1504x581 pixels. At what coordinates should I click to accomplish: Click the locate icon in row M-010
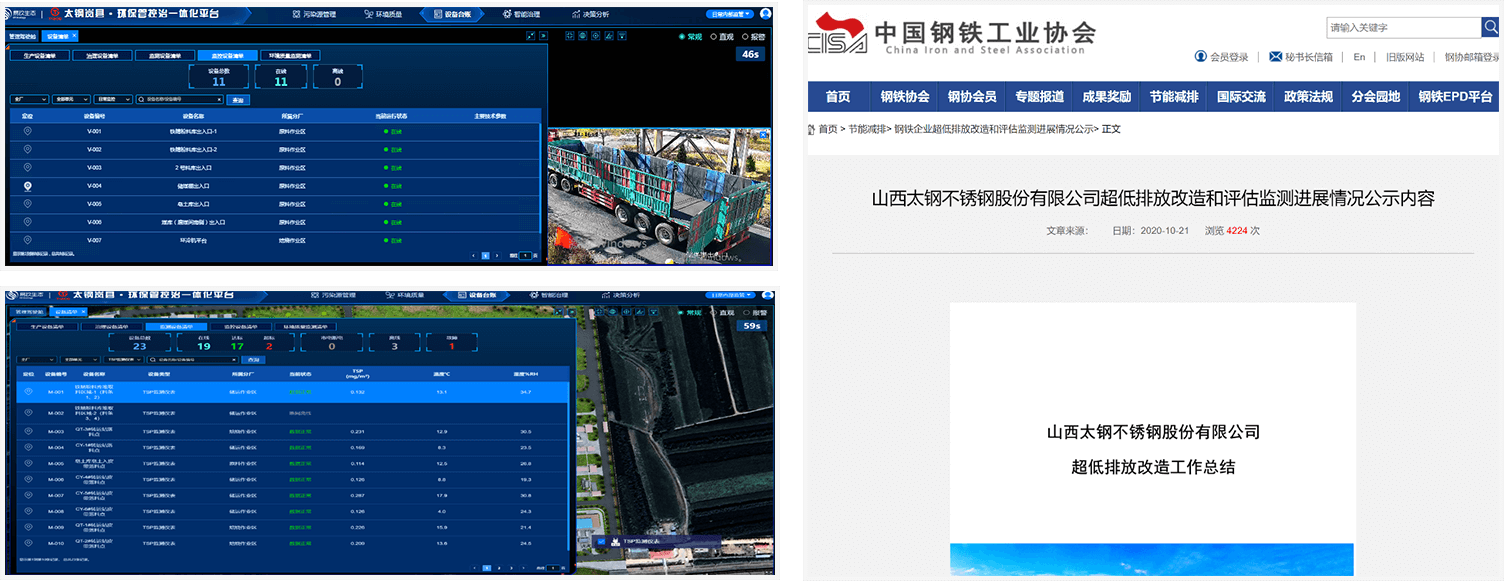pyautogui.click(x=28, y=543)
